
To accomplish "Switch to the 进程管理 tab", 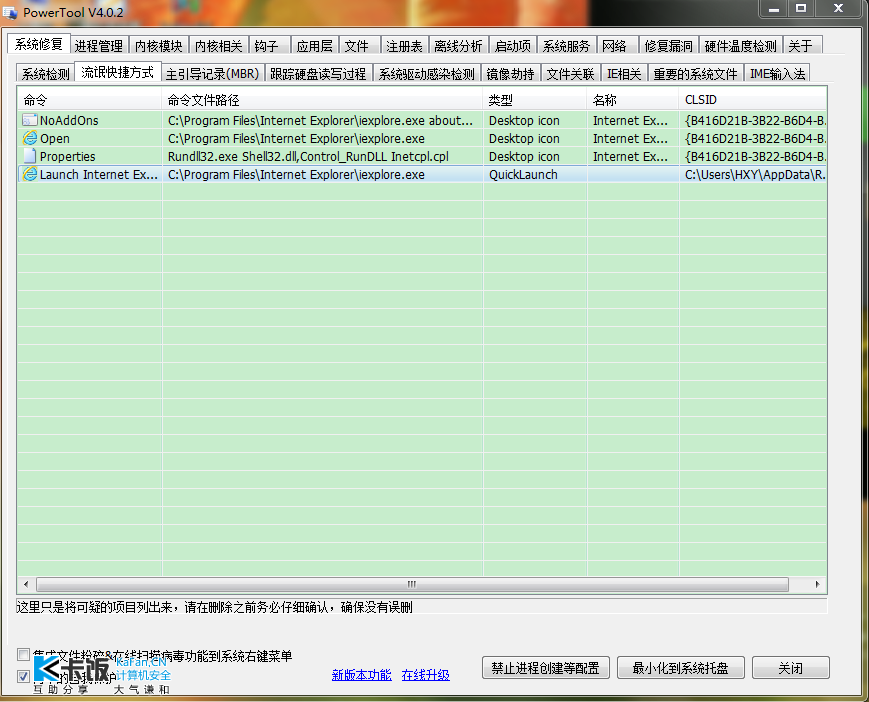I will [99, 46].
